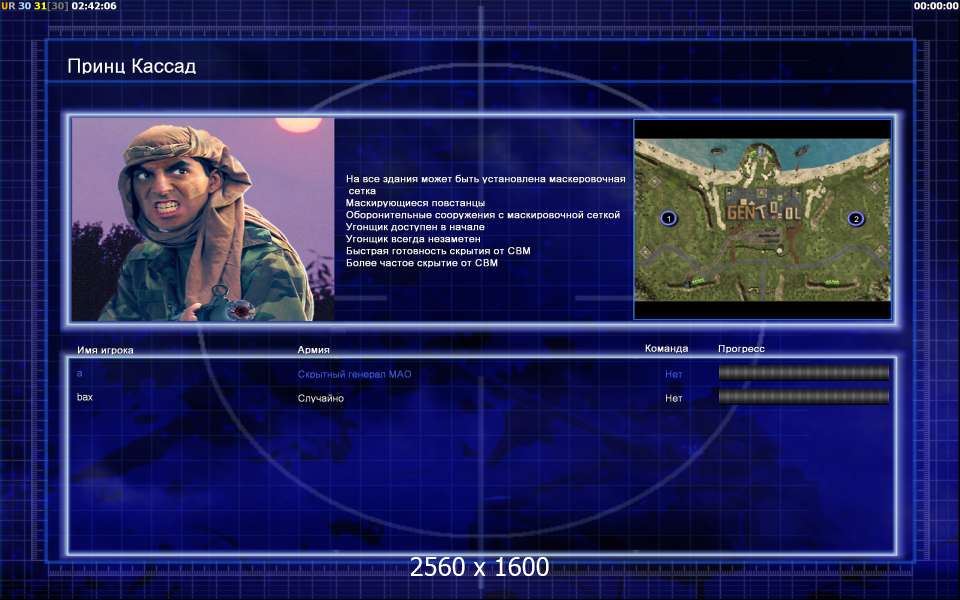
Task: Click "Быстрая готовность скрытия от СВМ"
Action: point(438,250)
